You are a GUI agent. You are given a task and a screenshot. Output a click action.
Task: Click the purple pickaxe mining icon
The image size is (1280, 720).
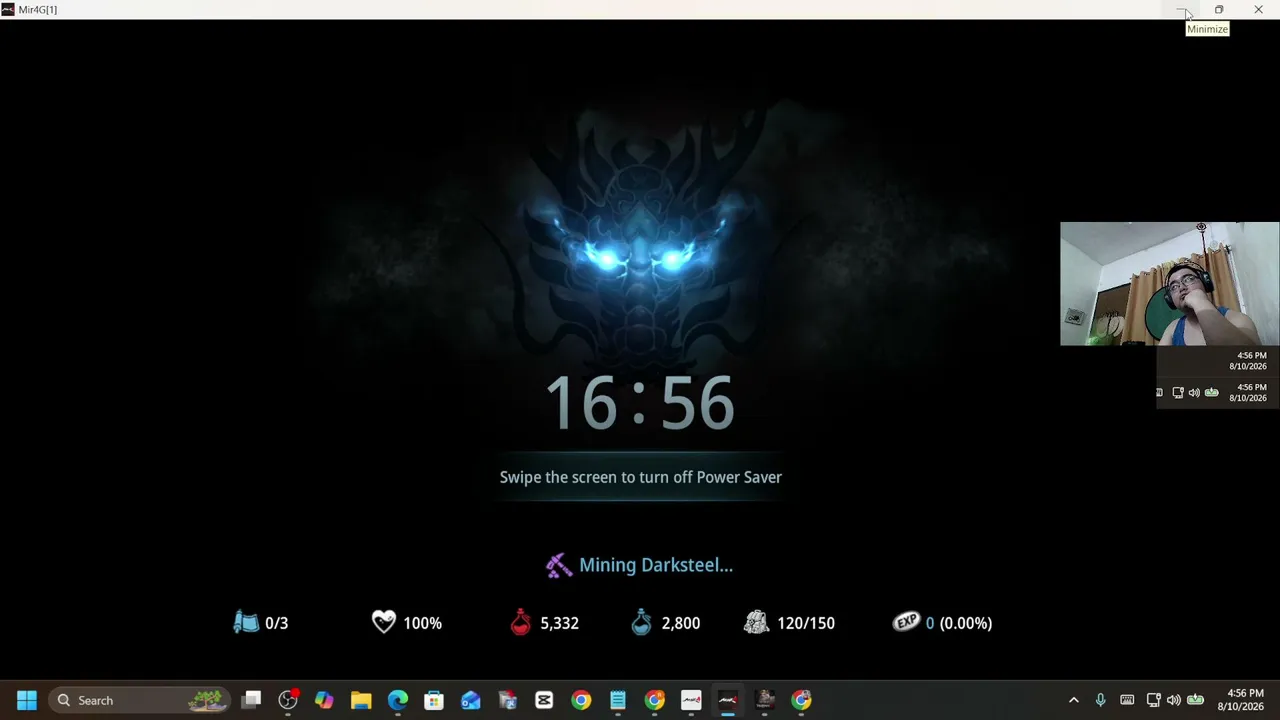559,565
